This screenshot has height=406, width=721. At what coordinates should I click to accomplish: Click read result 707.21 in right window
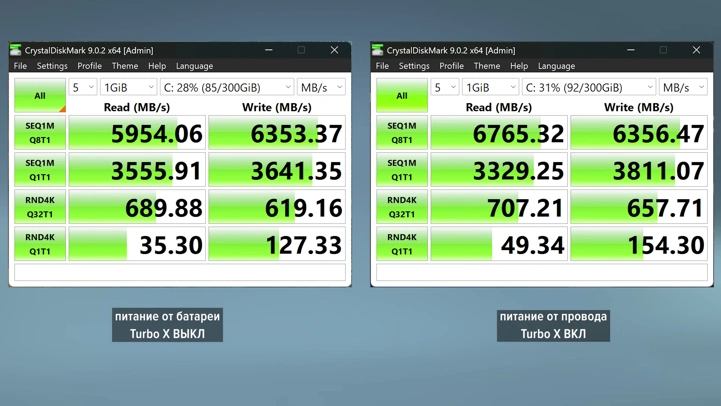click(499, 207)
